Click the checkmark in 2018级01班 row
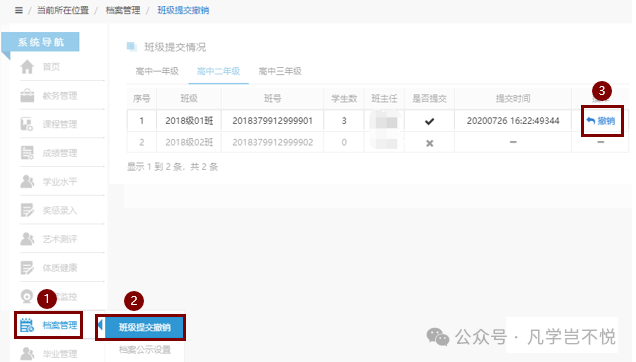The width and height of the screenshot is (636, 362). click(x=429, y=121)
